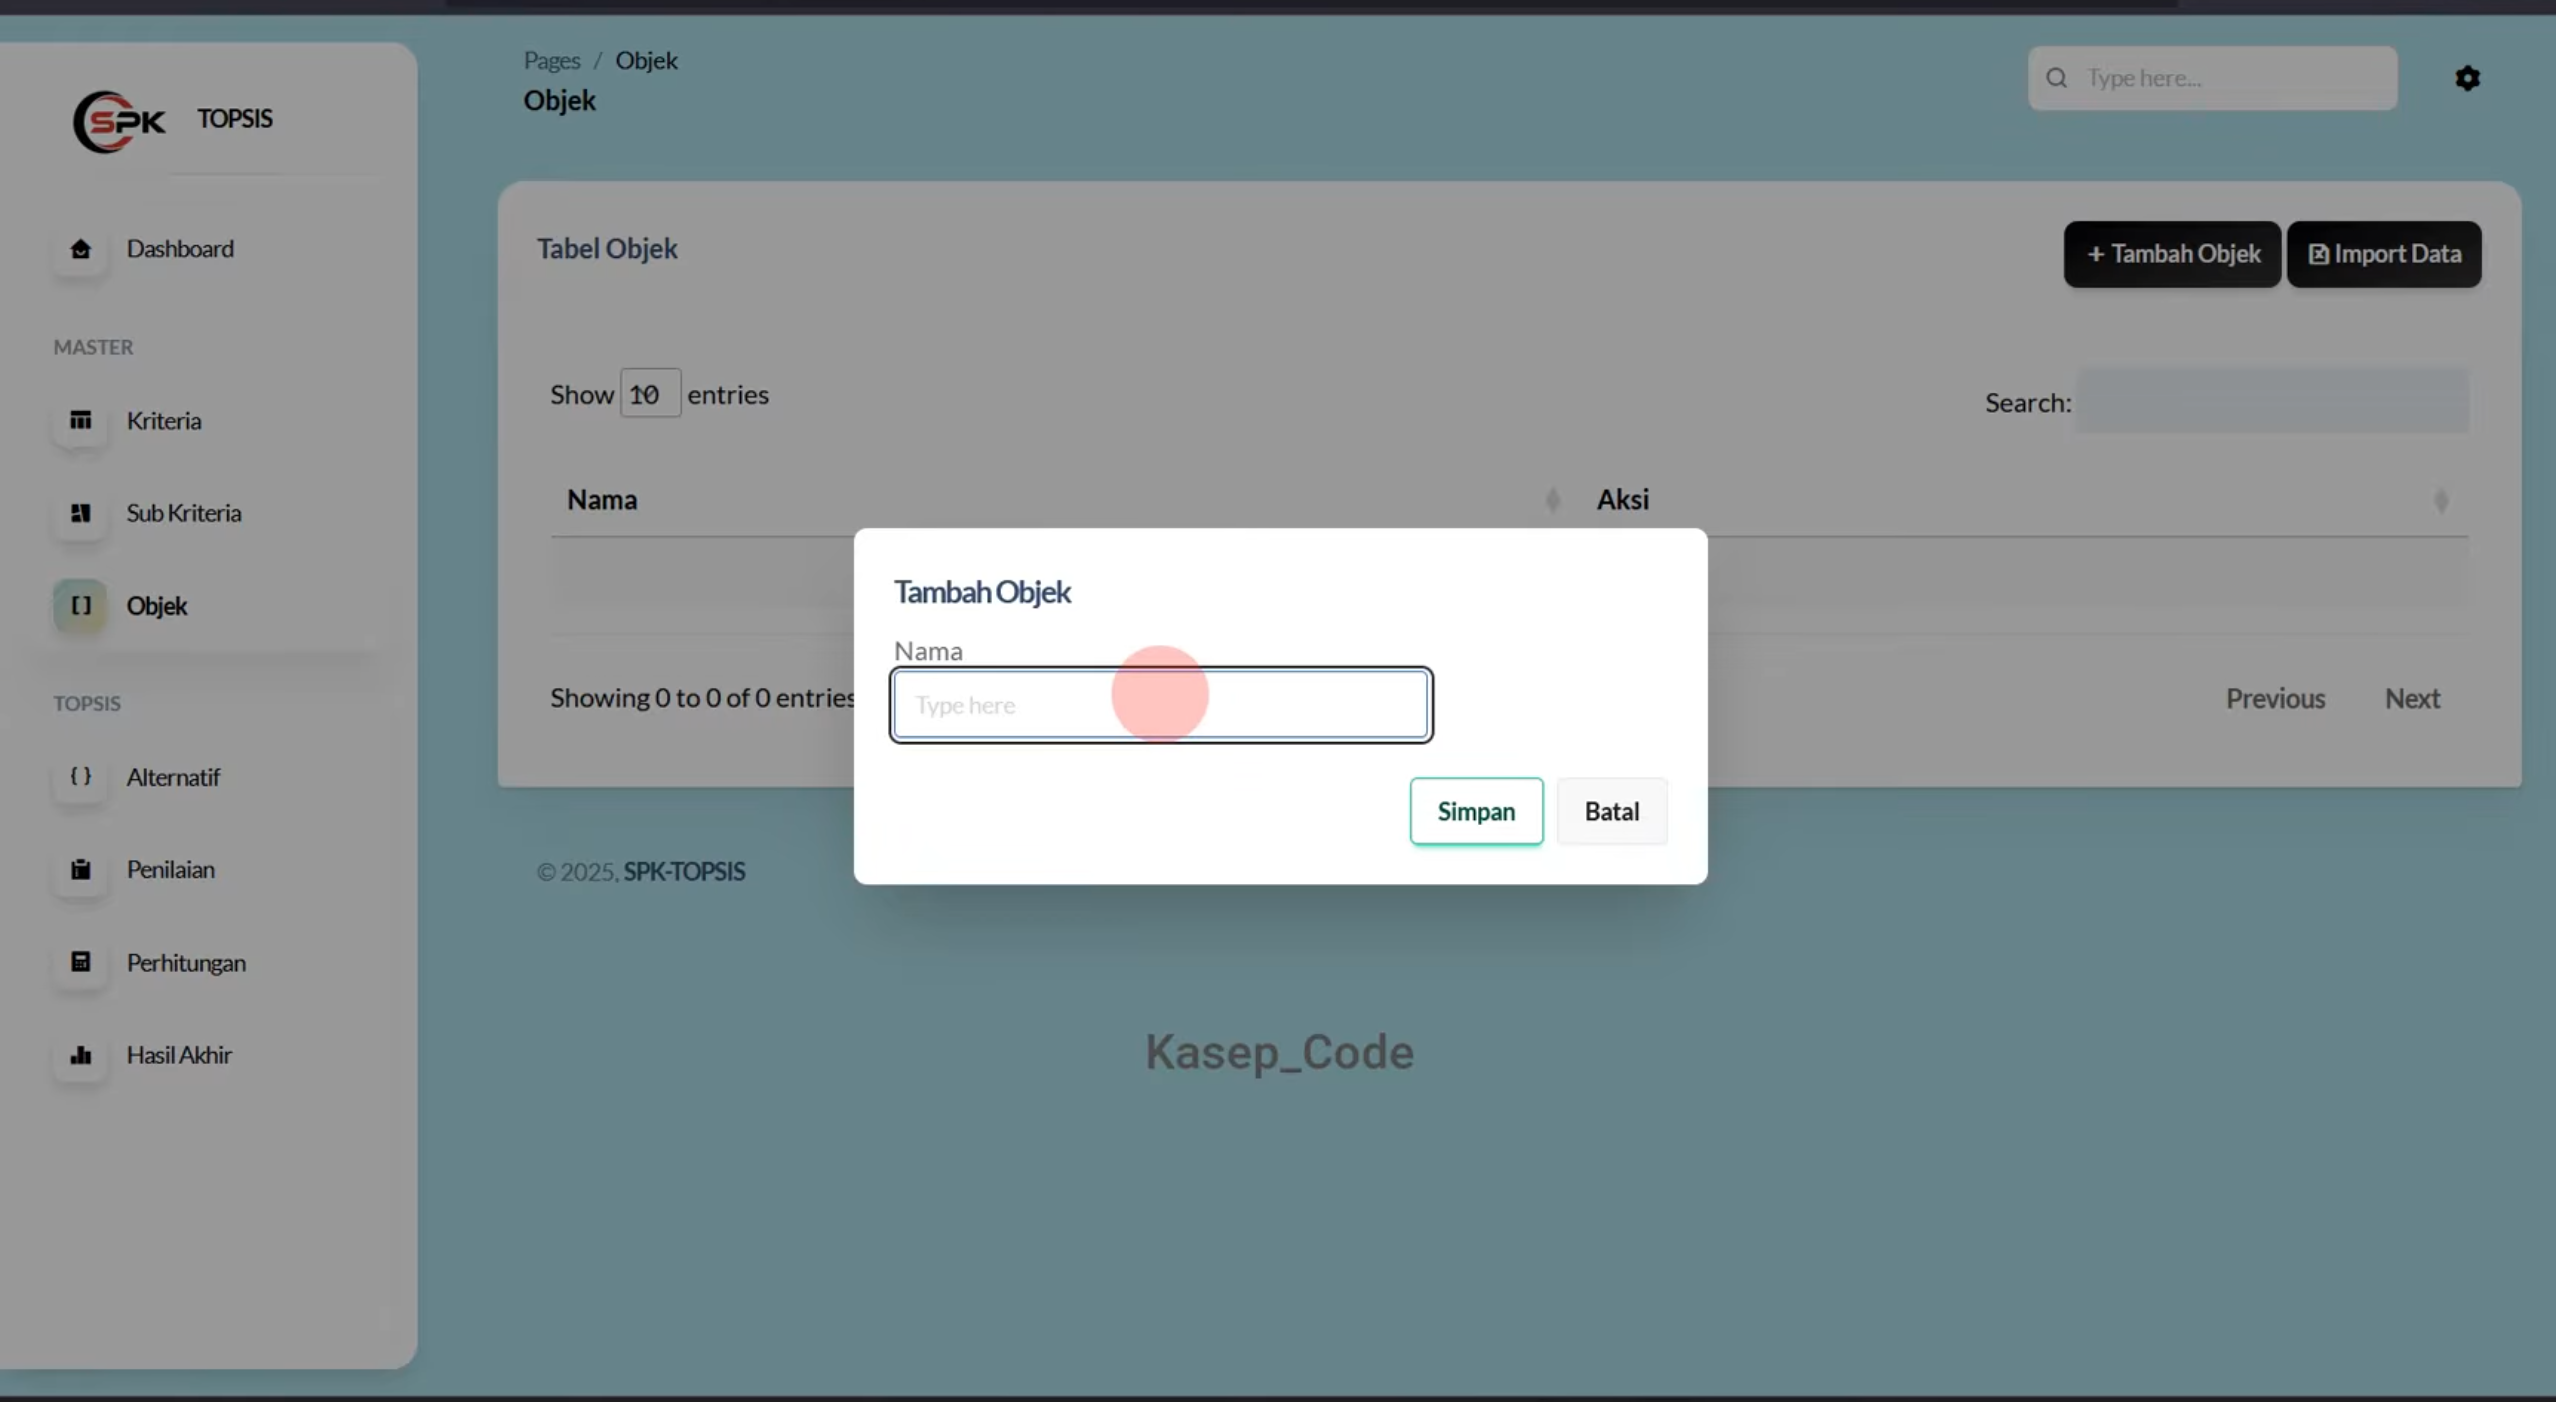Open the Show entries dropdown
Viewport: 2556px width, 1402px height.
(x=650, y=394)
